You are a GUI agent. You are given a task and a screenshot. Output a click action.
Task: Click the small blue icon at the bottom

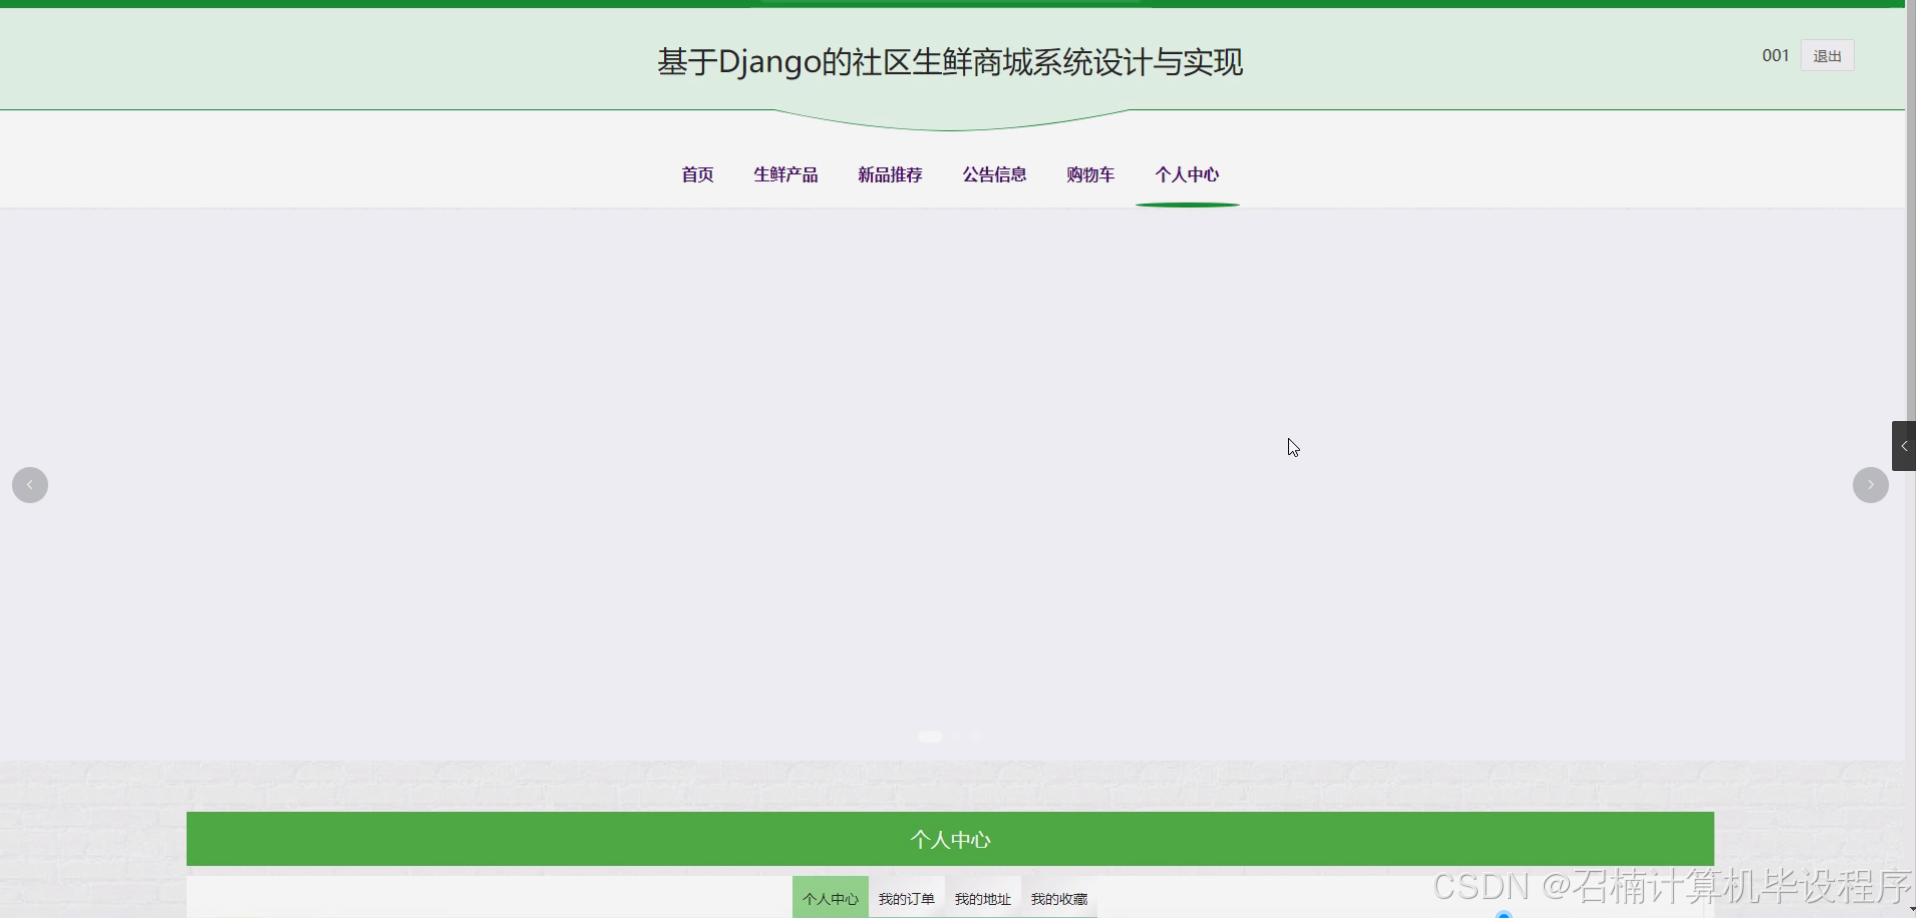pyautogui.click(x=1503, y=912)
